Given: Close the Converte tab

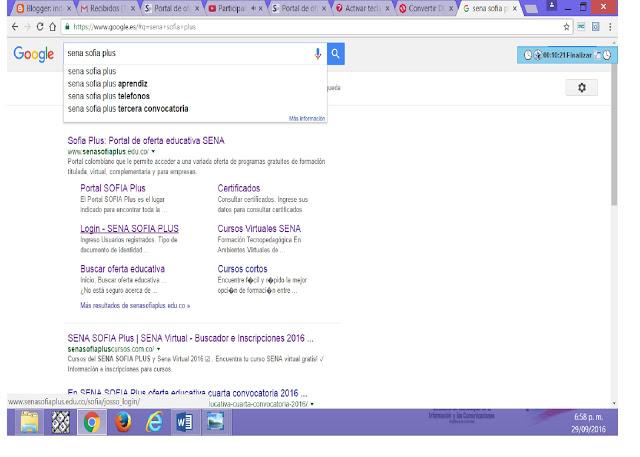Looking at the screenshot, I should pos(451,8).
